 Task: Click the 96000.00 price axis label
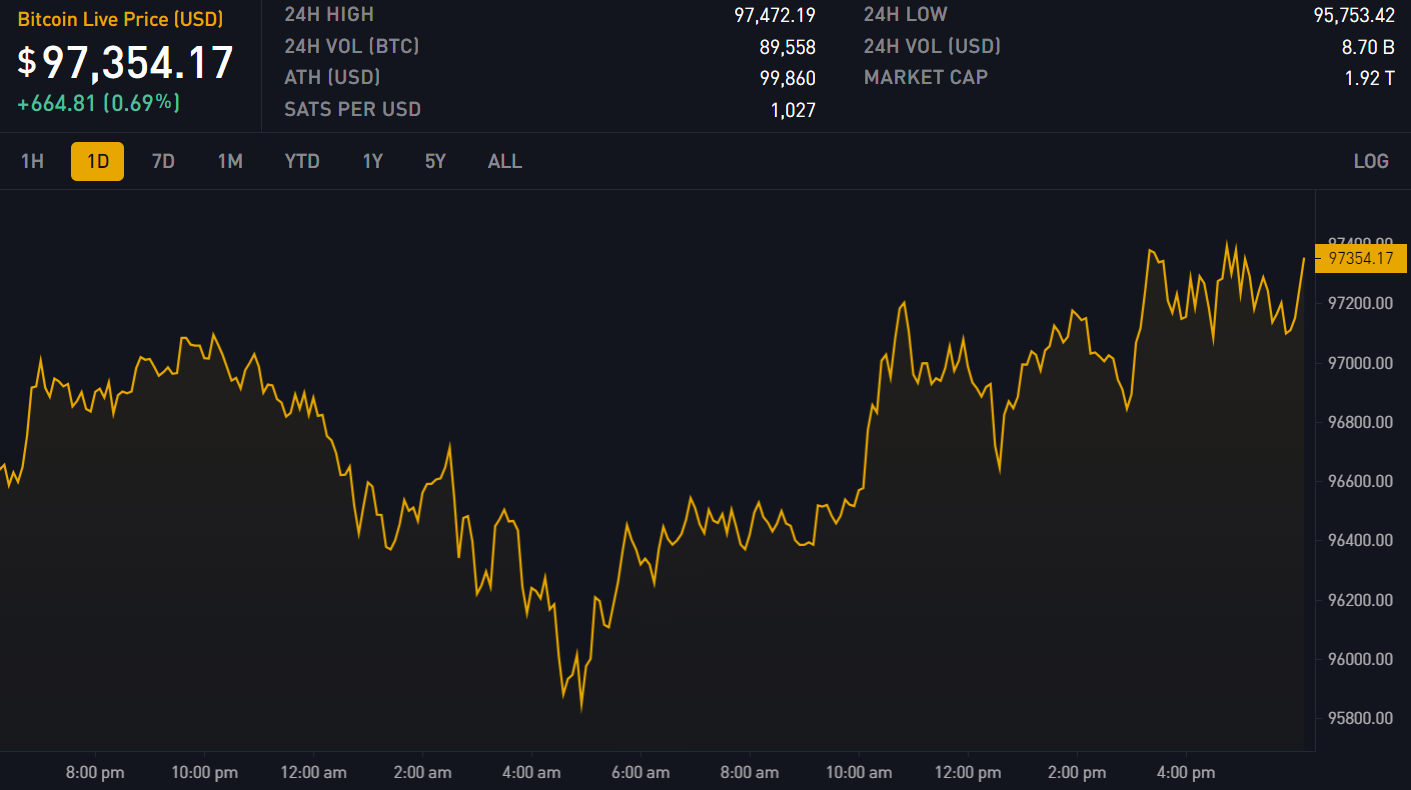(x=1359, y=659)
